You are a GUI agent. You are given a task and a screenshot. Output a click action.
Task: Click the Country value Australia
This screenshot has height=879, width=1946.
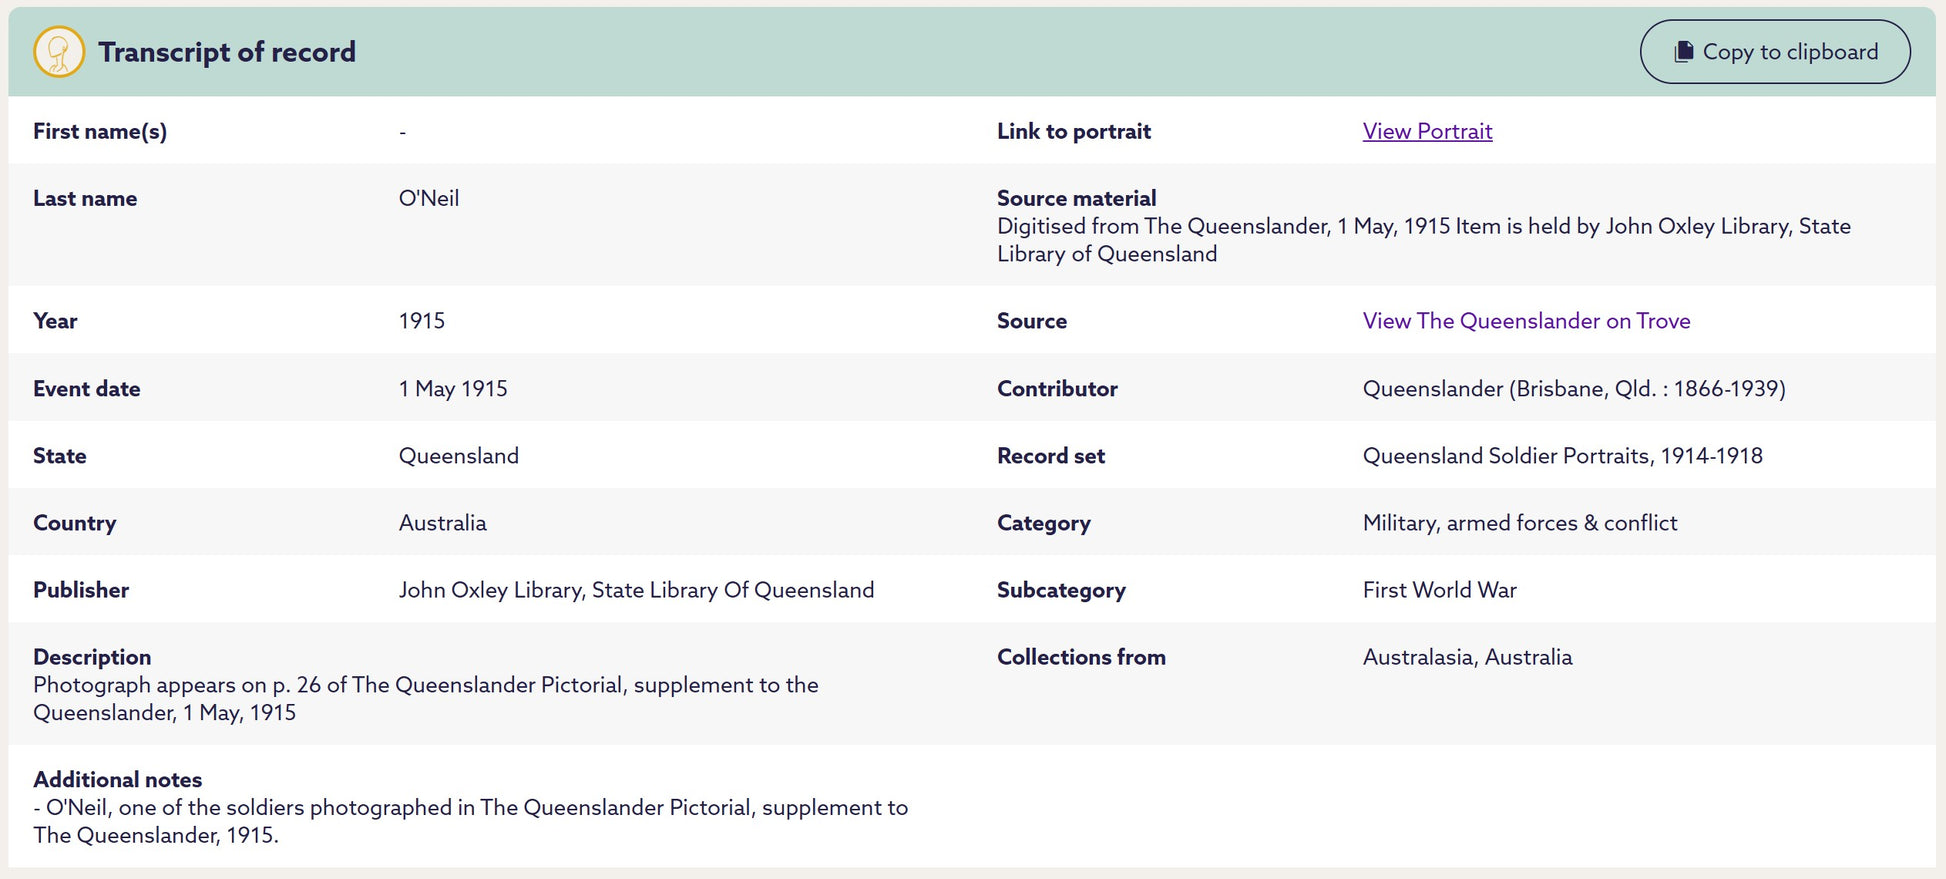pyautogui.click(x=442, y=523)
